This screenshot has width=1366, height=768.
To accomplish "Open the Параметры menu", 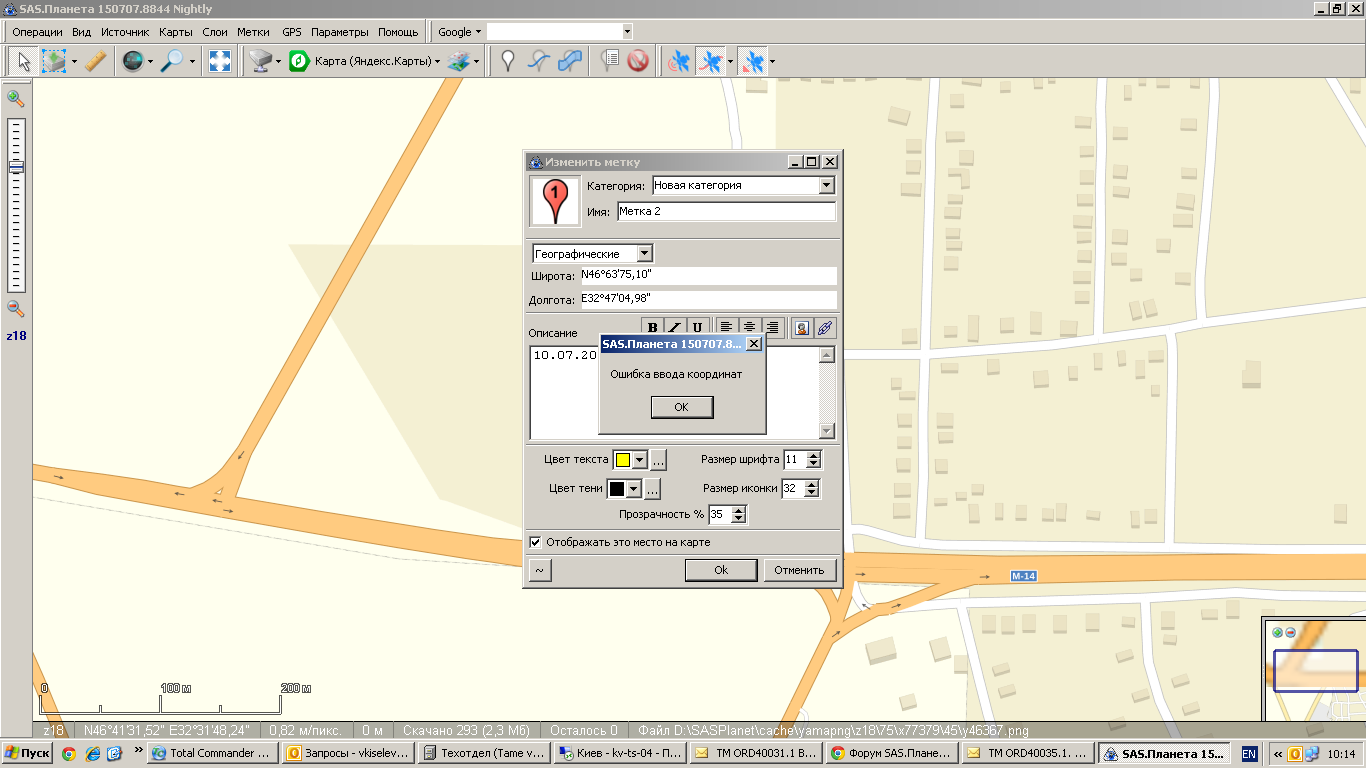I will tap(339, 32).
